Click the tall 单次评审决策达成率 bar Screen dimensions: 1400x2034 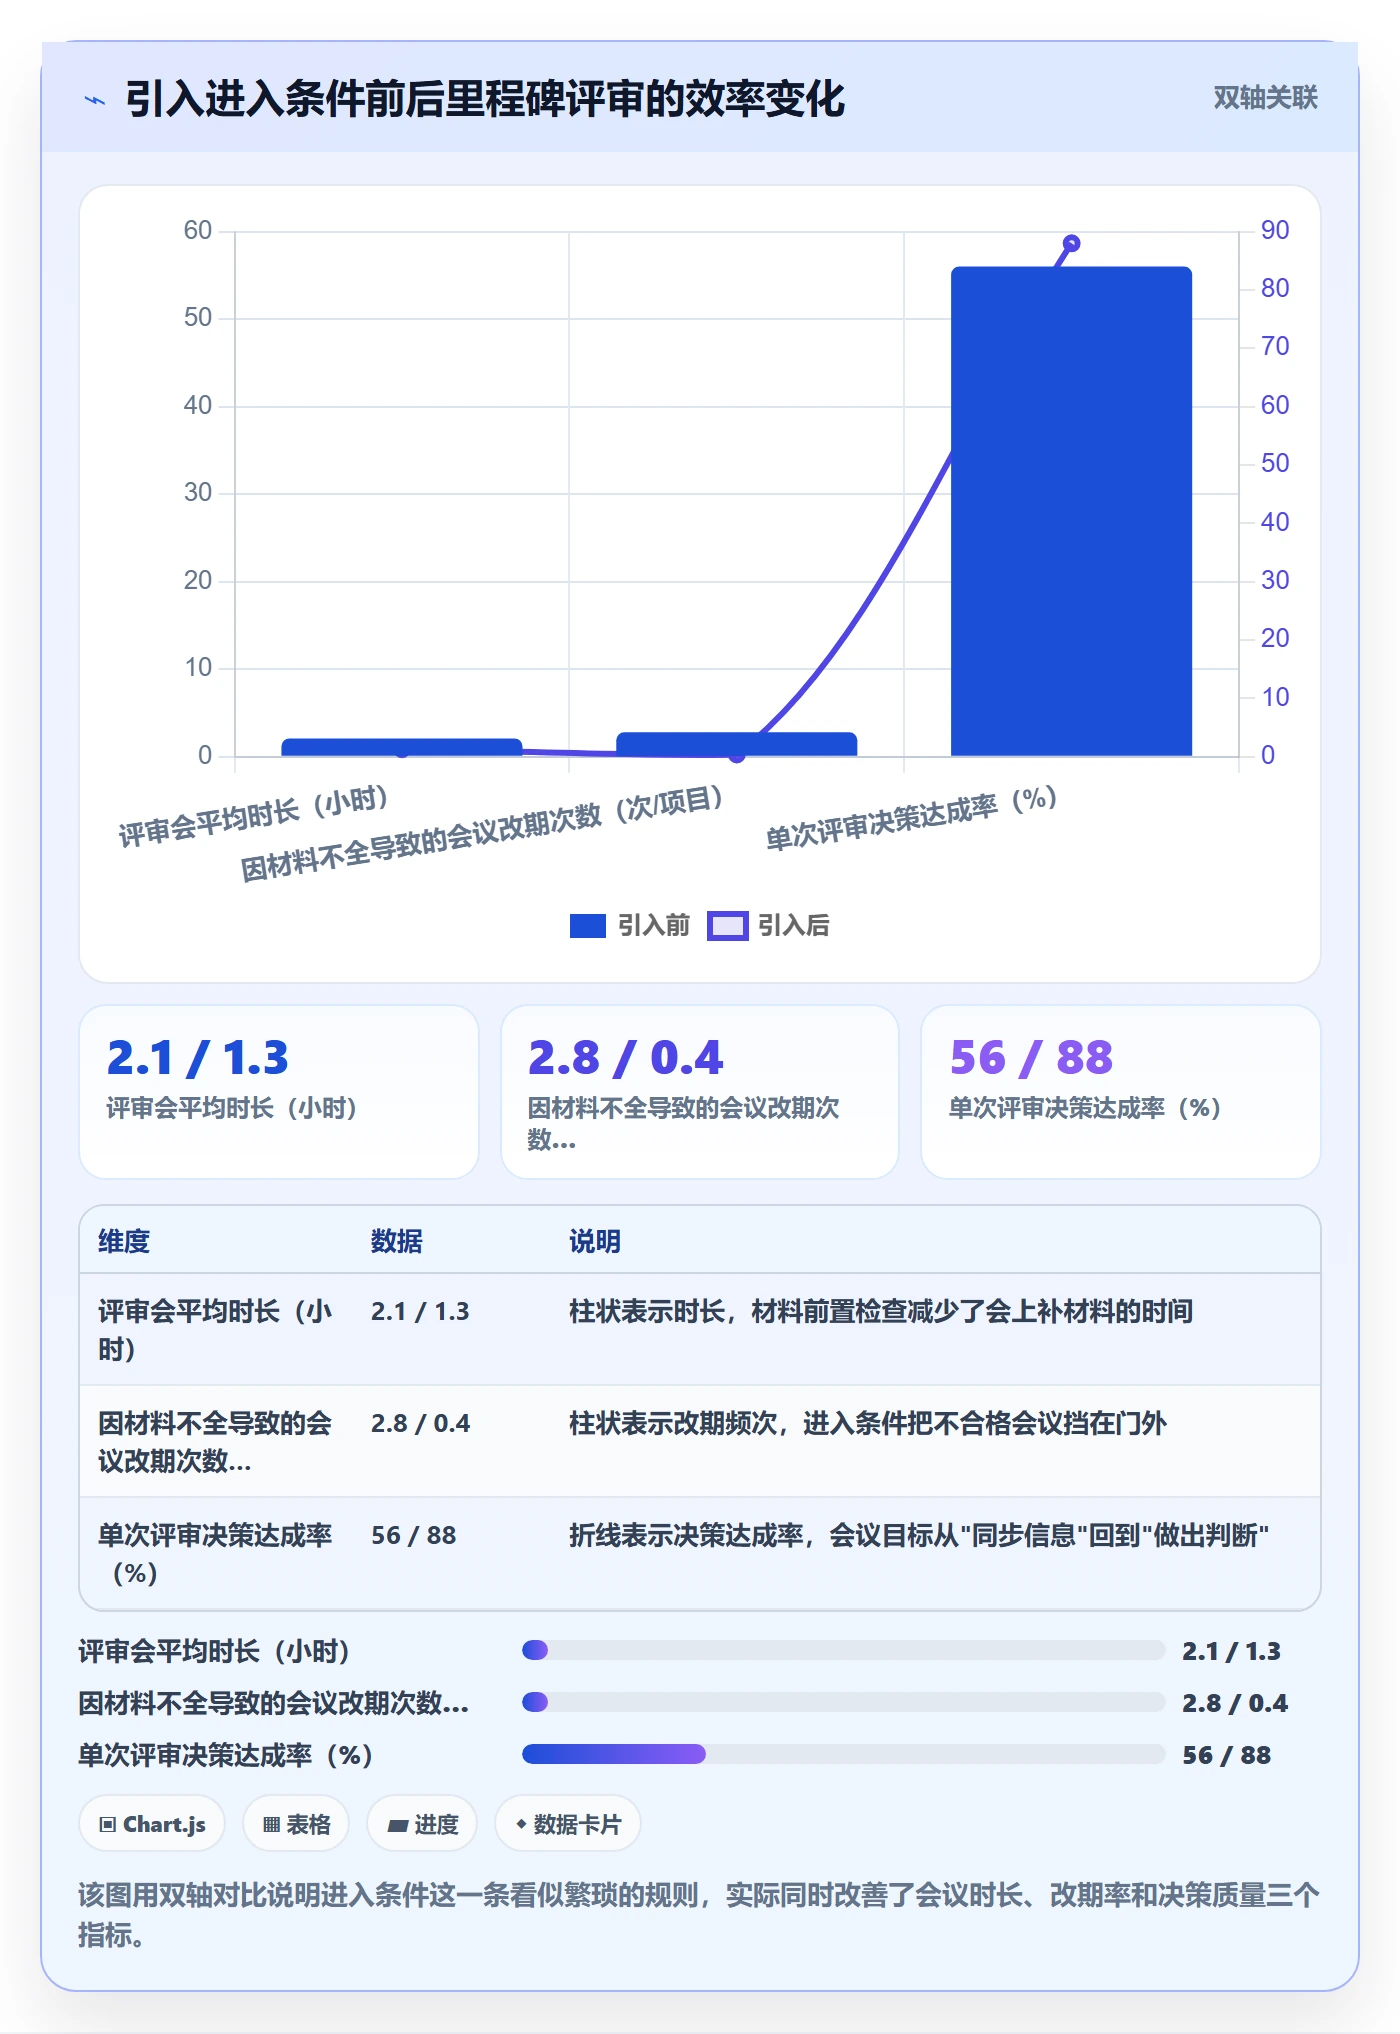pyautogui.click(x=1071, y=511)
